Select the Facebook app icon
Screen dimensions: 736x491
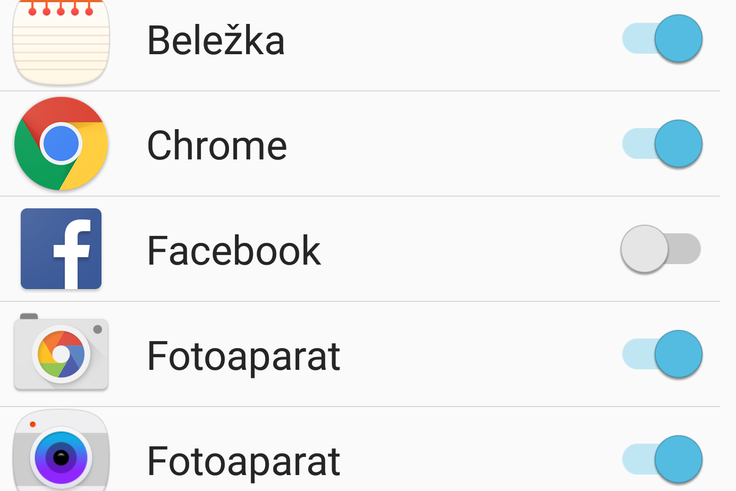pyautogui.click(x=61, y=249)
